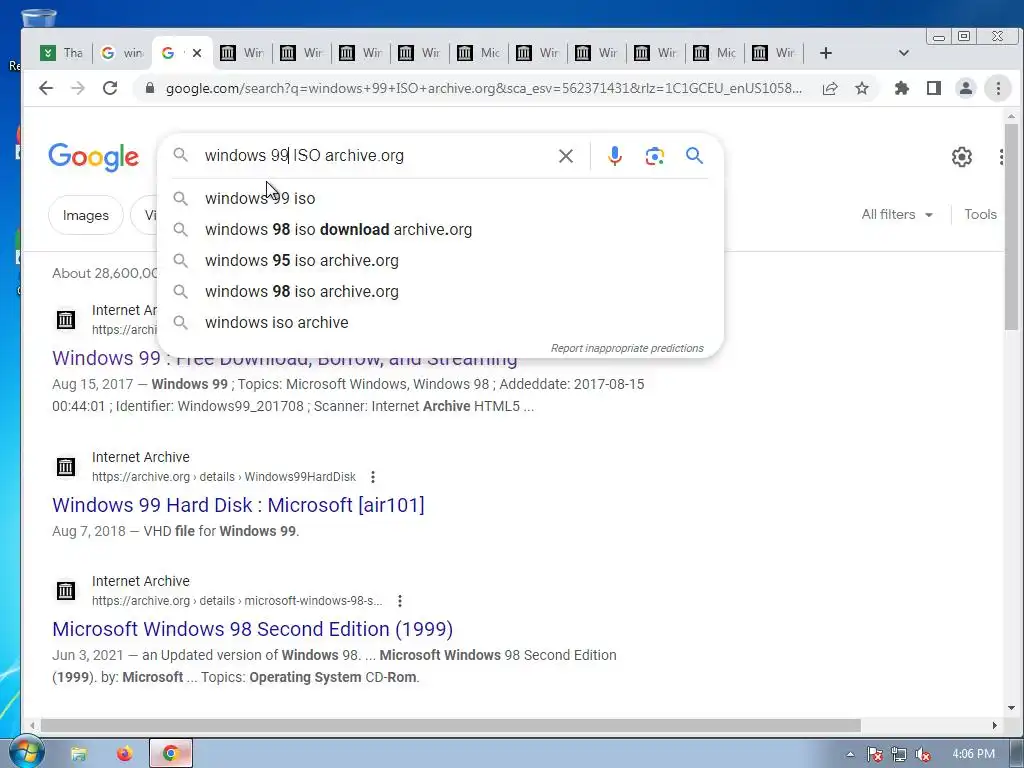Switch to the first 'Mic' archive tab
This screenshot has height=768, width=1024.
(x=478, y=53)
